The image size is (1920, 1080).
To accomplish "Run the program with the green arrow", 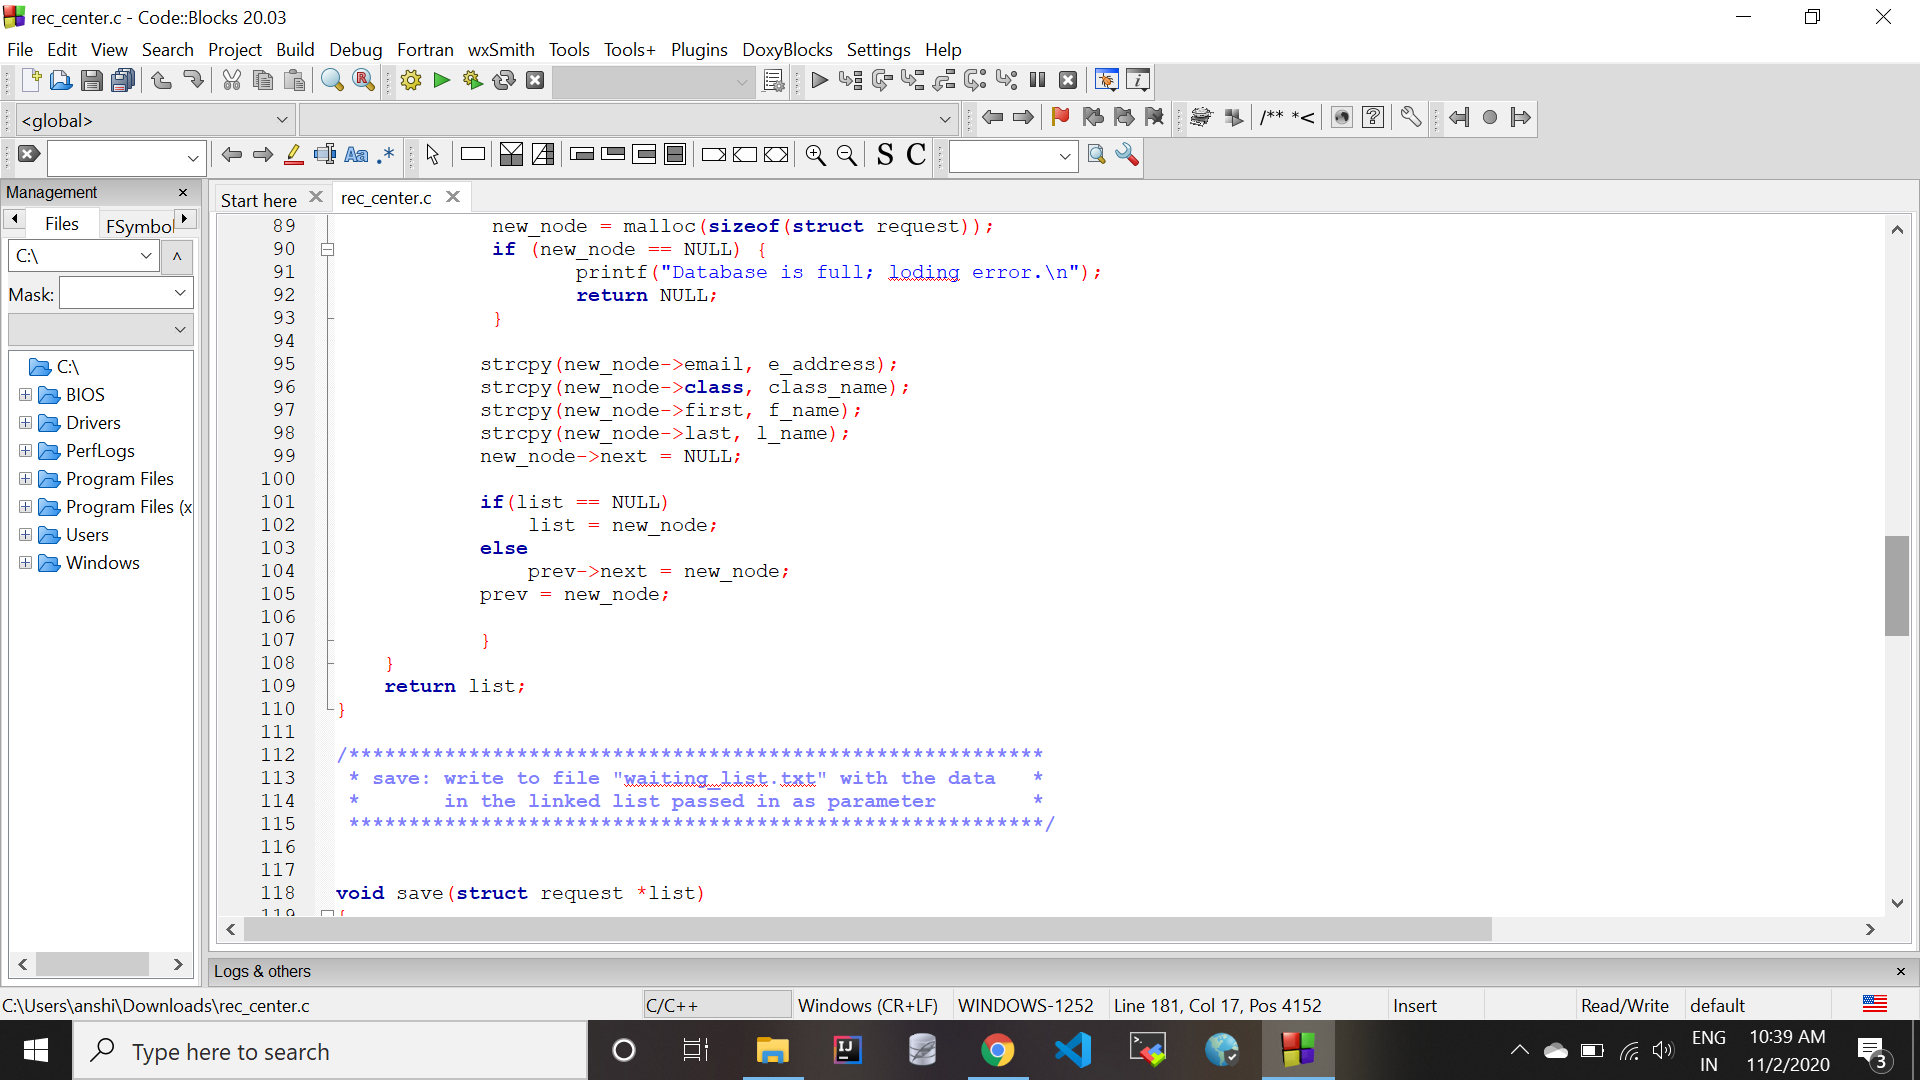I will coord(441,80).
